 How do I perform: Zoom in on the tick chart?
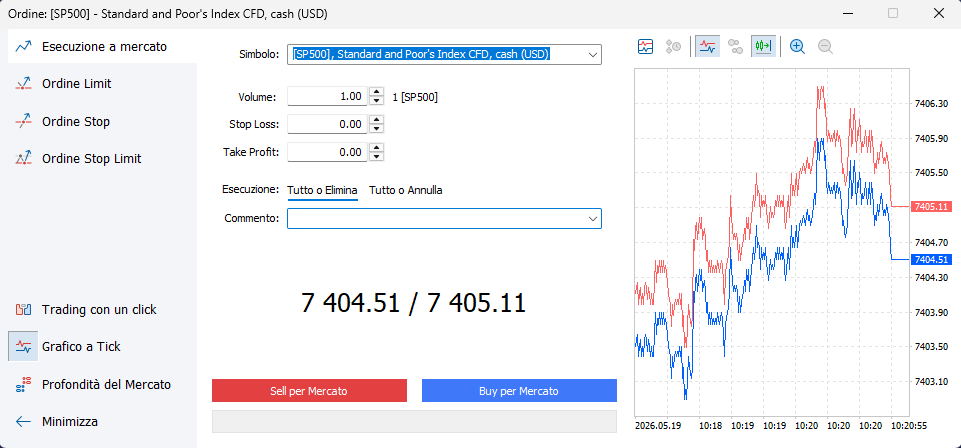pyautogui.click(x=797, y=47)
